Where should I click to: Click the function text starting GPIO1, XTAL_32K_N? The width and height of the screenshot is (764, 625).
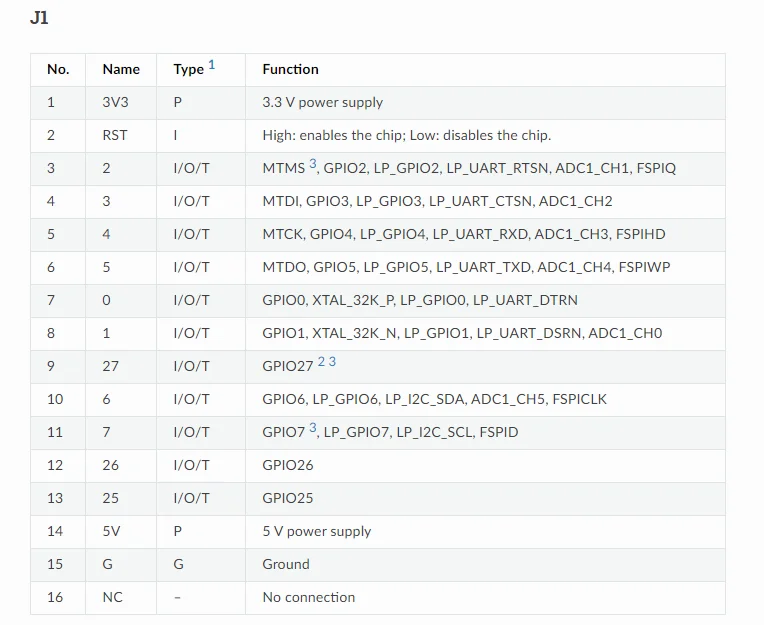(462, 333)
